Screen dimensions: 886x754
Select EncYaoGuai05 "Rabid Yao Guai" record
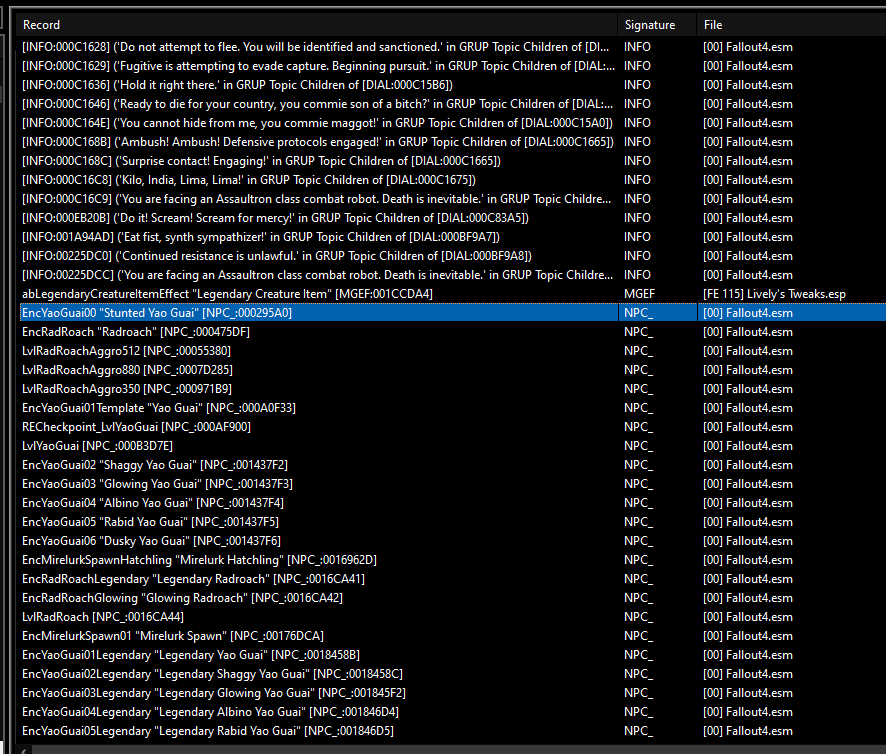(452, 522)
